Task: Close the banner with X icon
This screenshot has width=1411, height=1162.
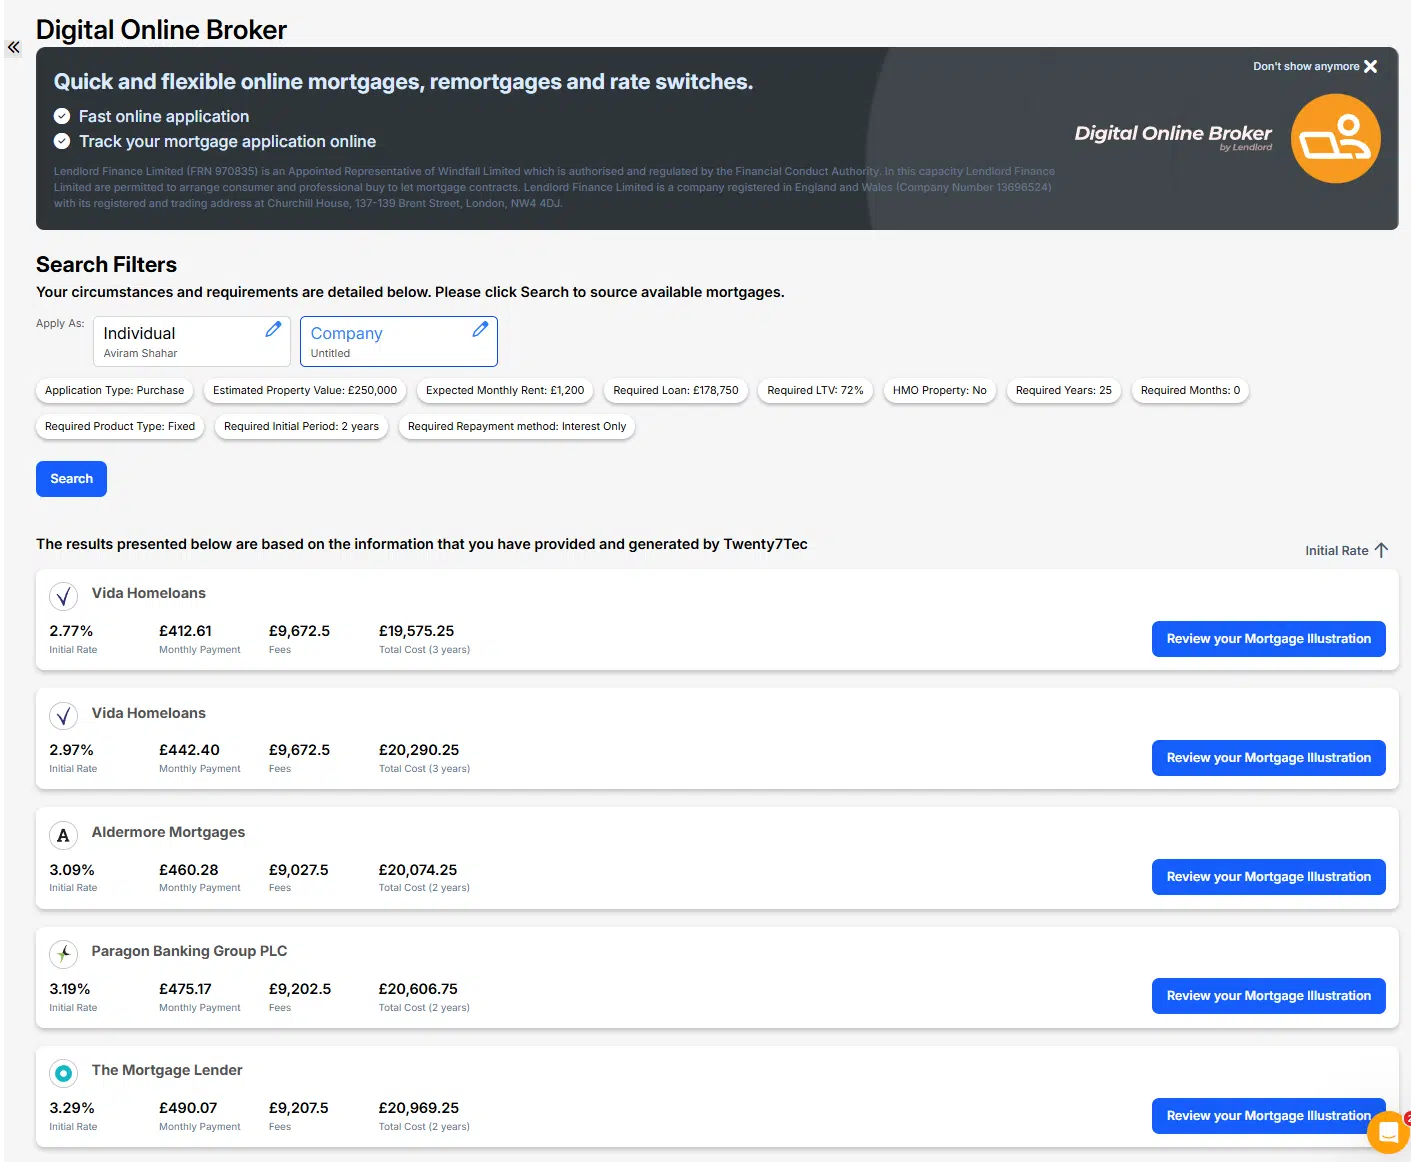Action: tap(1370, 66)
